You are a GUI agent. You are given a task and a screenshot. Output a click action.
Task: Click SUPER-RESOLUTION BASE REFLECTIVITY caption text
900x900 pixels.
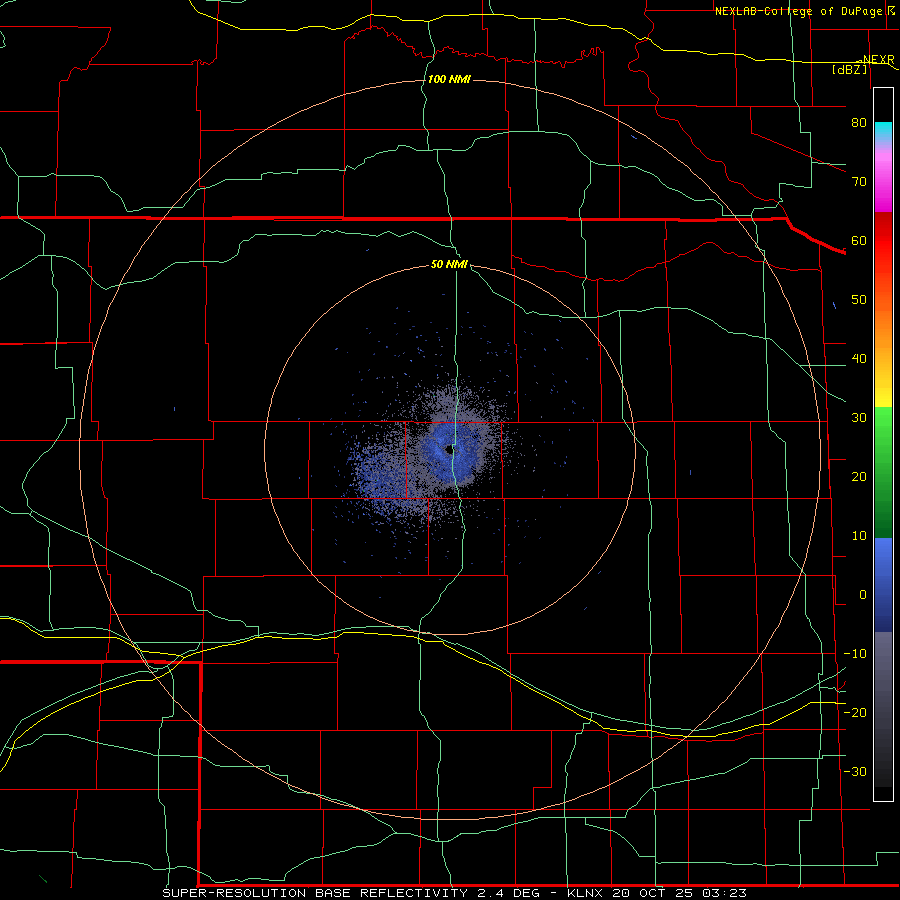pos(315,893)
